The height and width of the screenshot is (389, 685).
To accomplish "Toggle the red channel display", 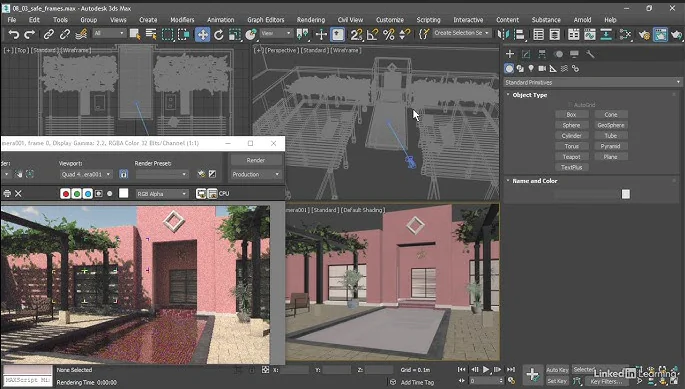I will [x=66, y=194].
